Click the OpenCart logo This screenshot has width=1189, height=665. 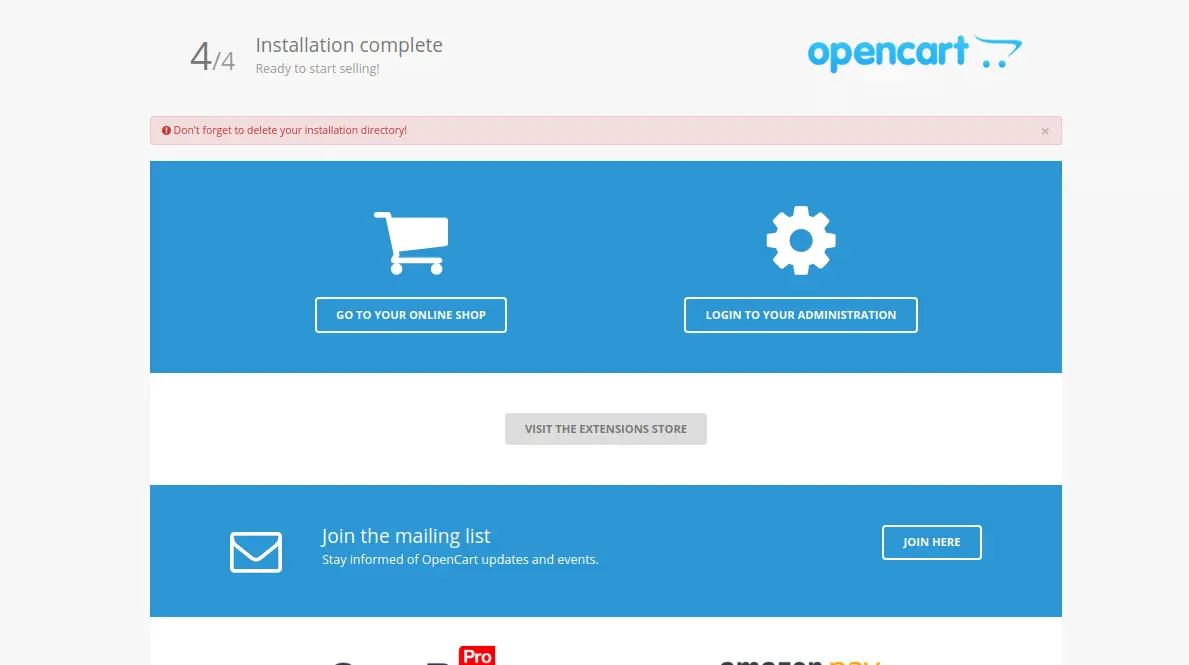click(x=914, y=53)
